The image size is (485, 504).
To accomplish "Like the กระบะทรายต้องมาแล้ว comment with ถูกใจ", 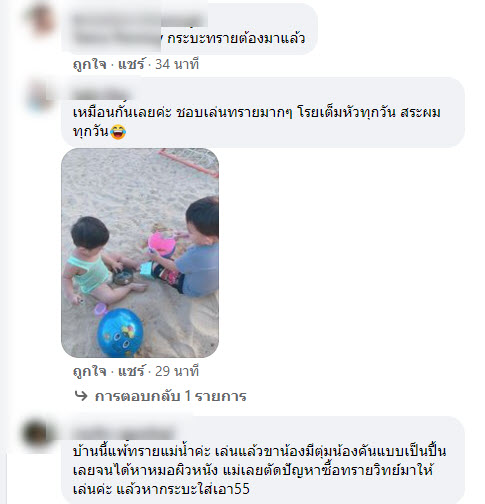I will point(89,64).
